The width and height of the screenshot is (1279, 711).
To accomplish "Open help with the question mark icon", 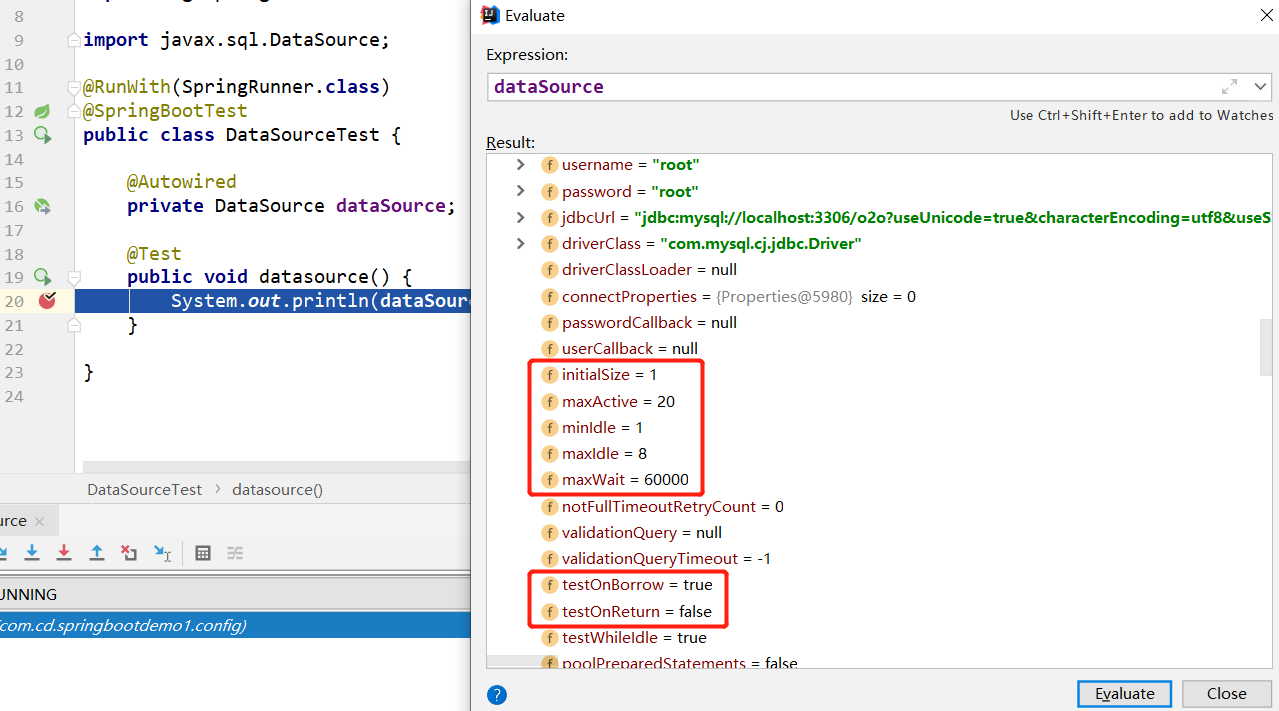I will [x=497, y=695].
